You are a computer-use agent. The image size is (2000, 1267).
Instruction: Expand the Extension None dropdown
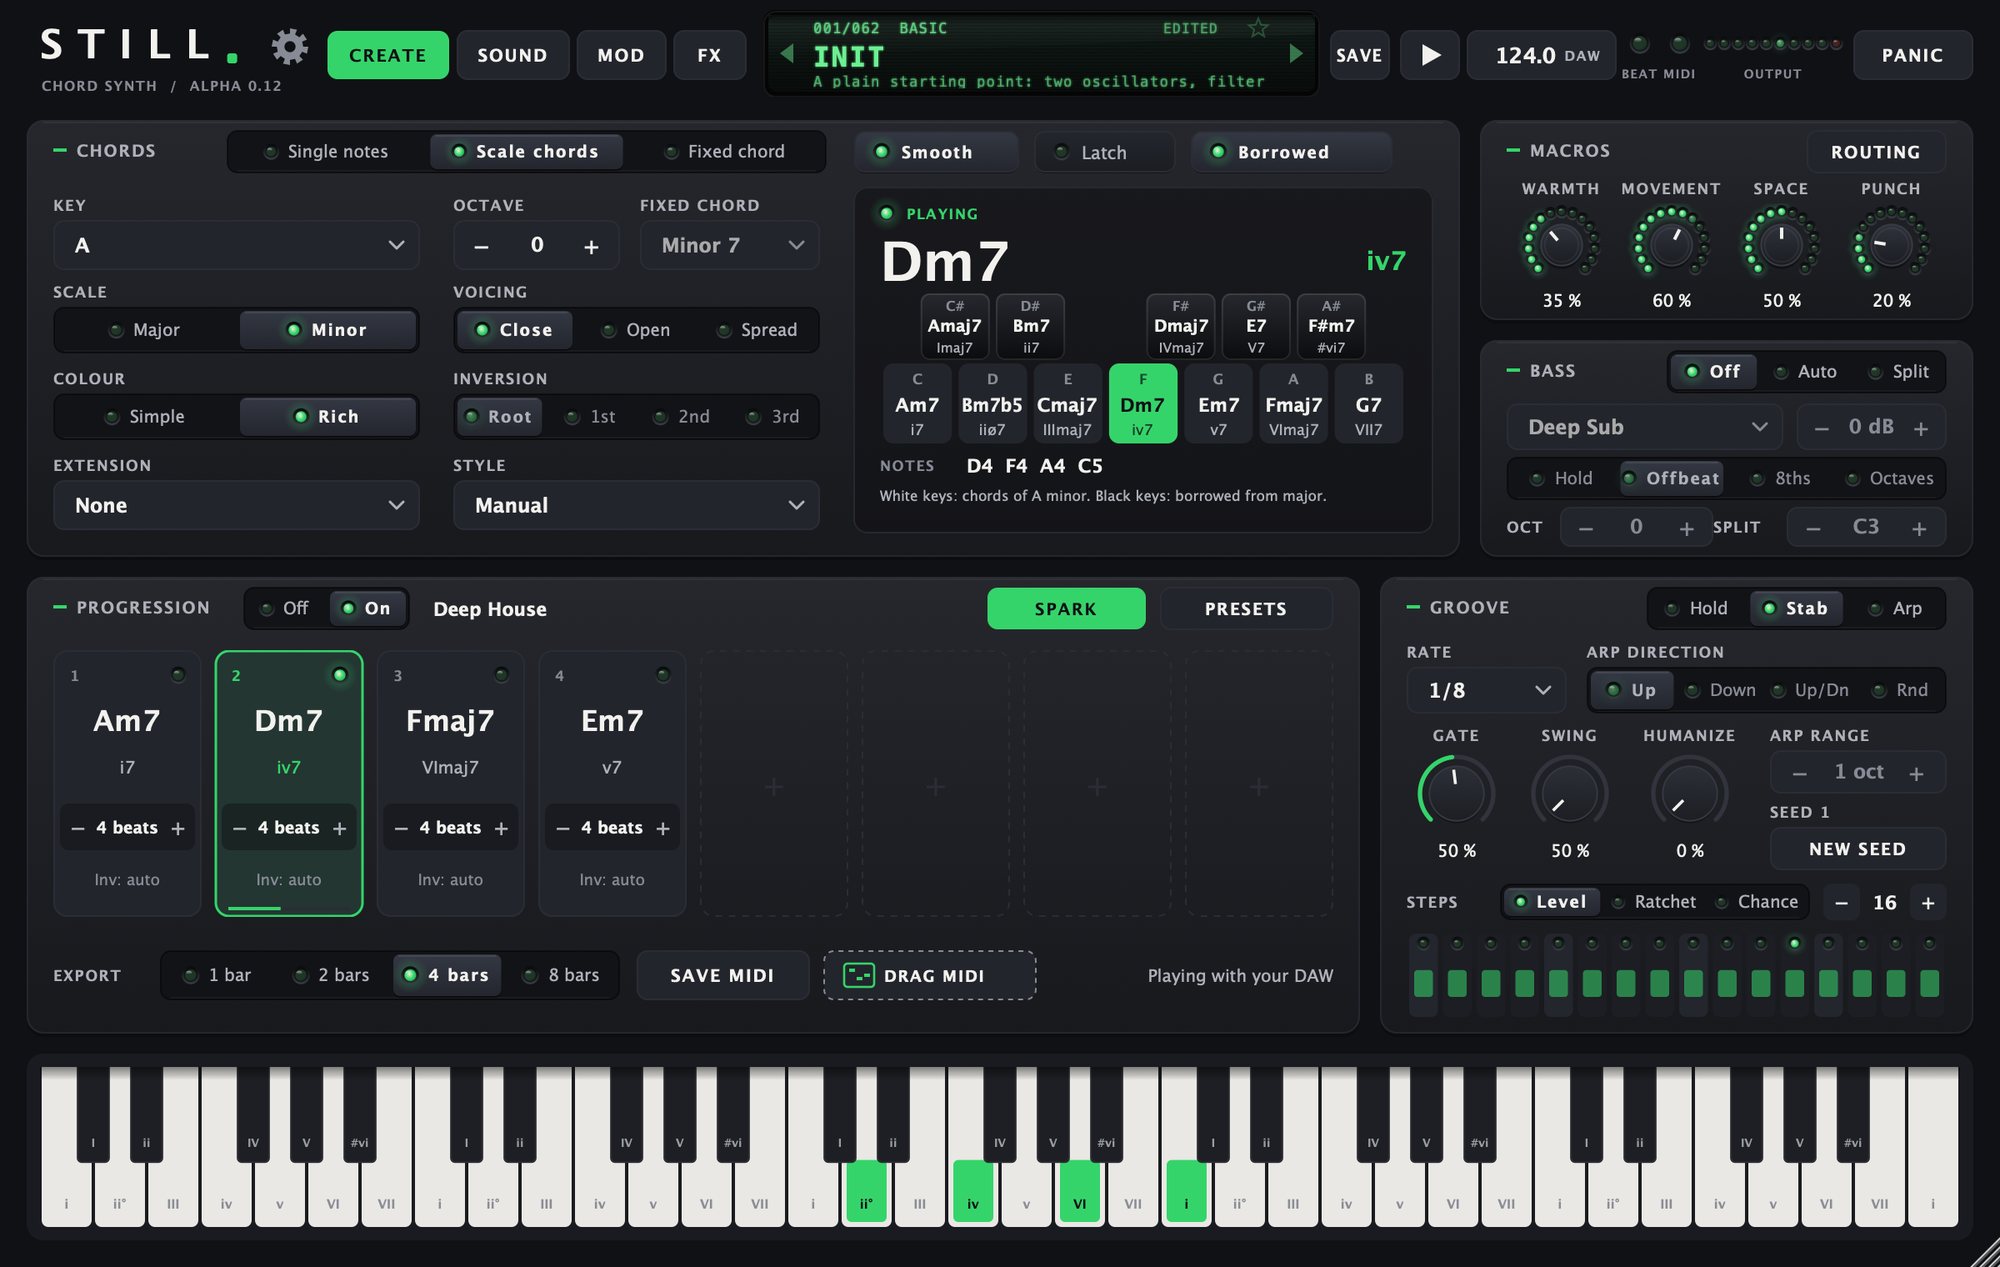pyautogui.click(x=236, y=505)
